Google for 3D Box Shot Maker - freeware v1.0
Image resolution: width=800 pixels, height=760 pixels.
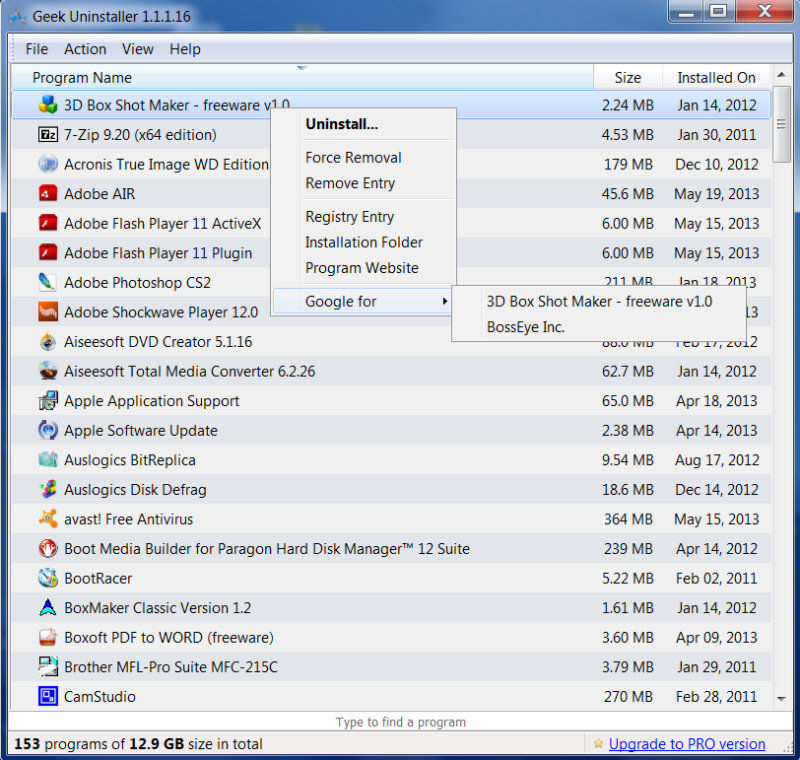coord(599,301)
